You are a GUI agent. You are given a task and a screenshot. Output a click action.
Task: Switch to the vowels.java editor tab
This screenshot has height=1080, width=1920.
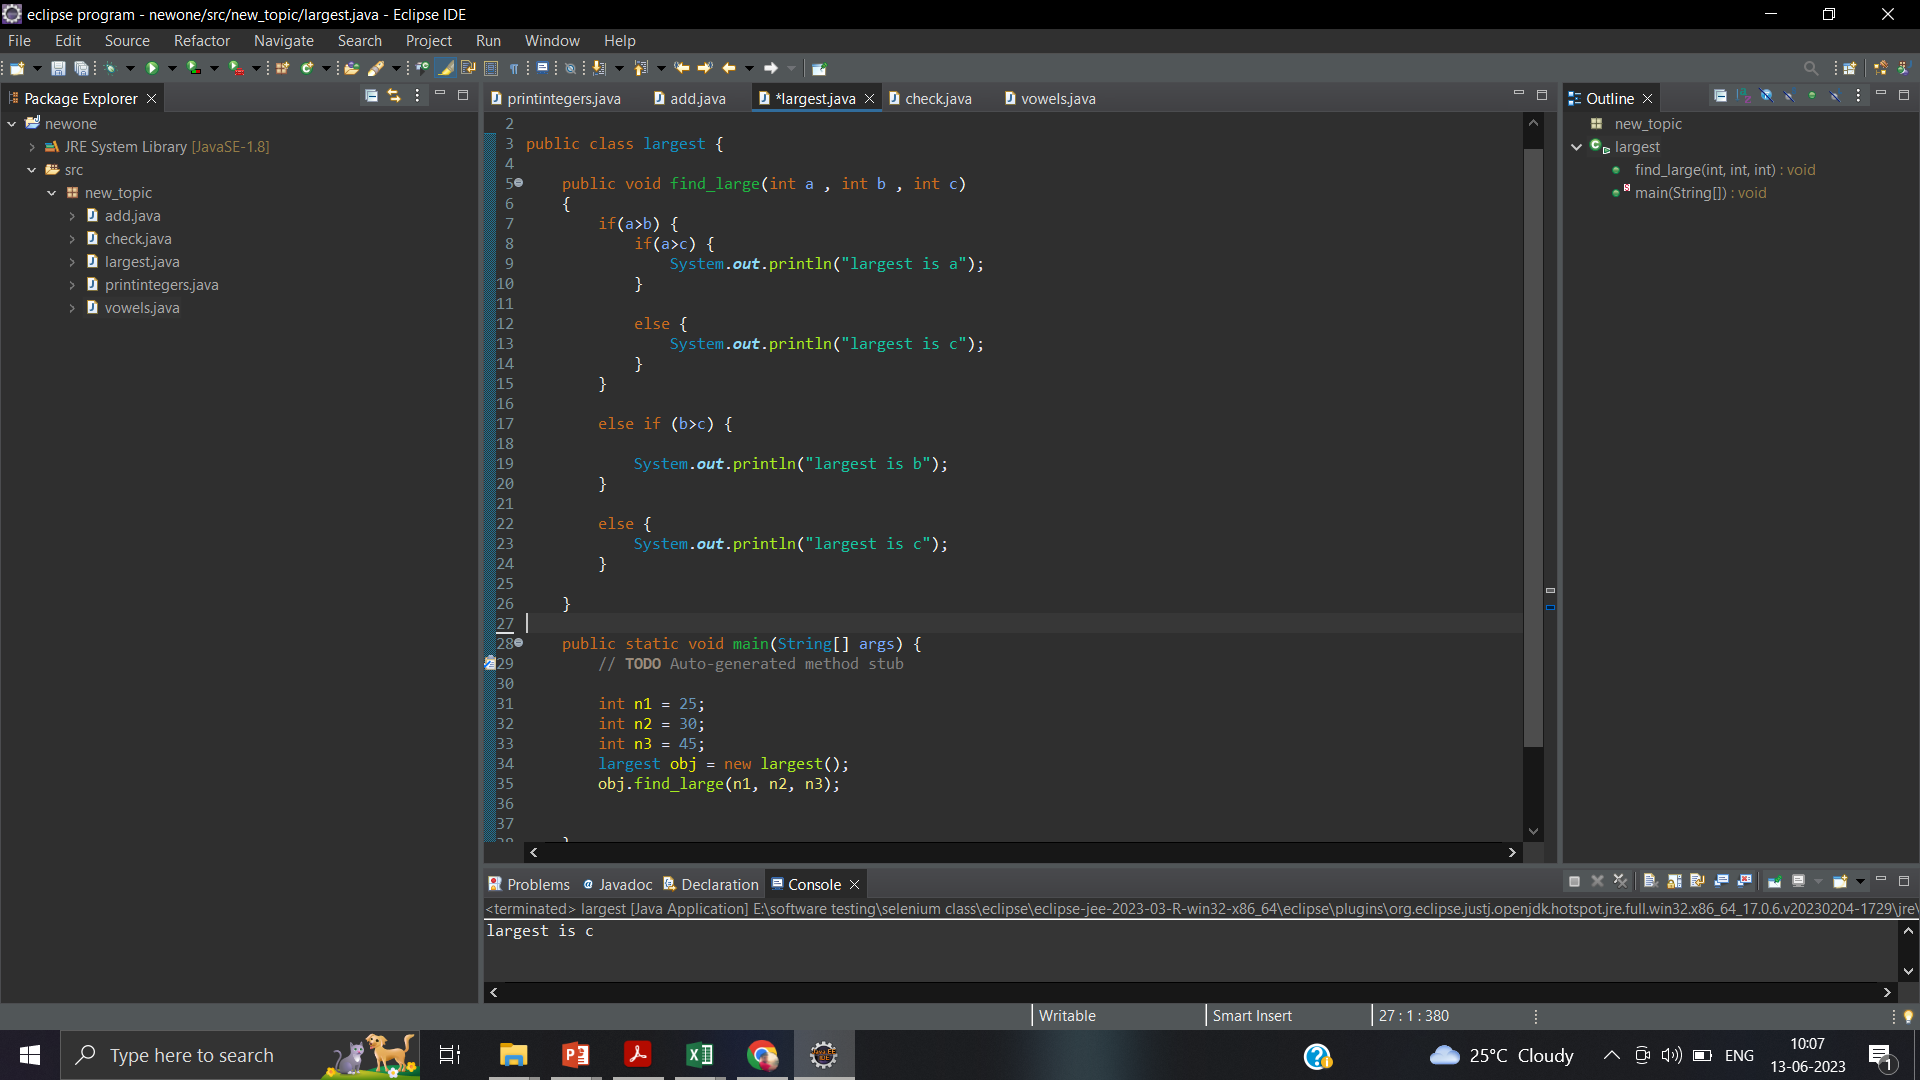[x=1057, y=98]
